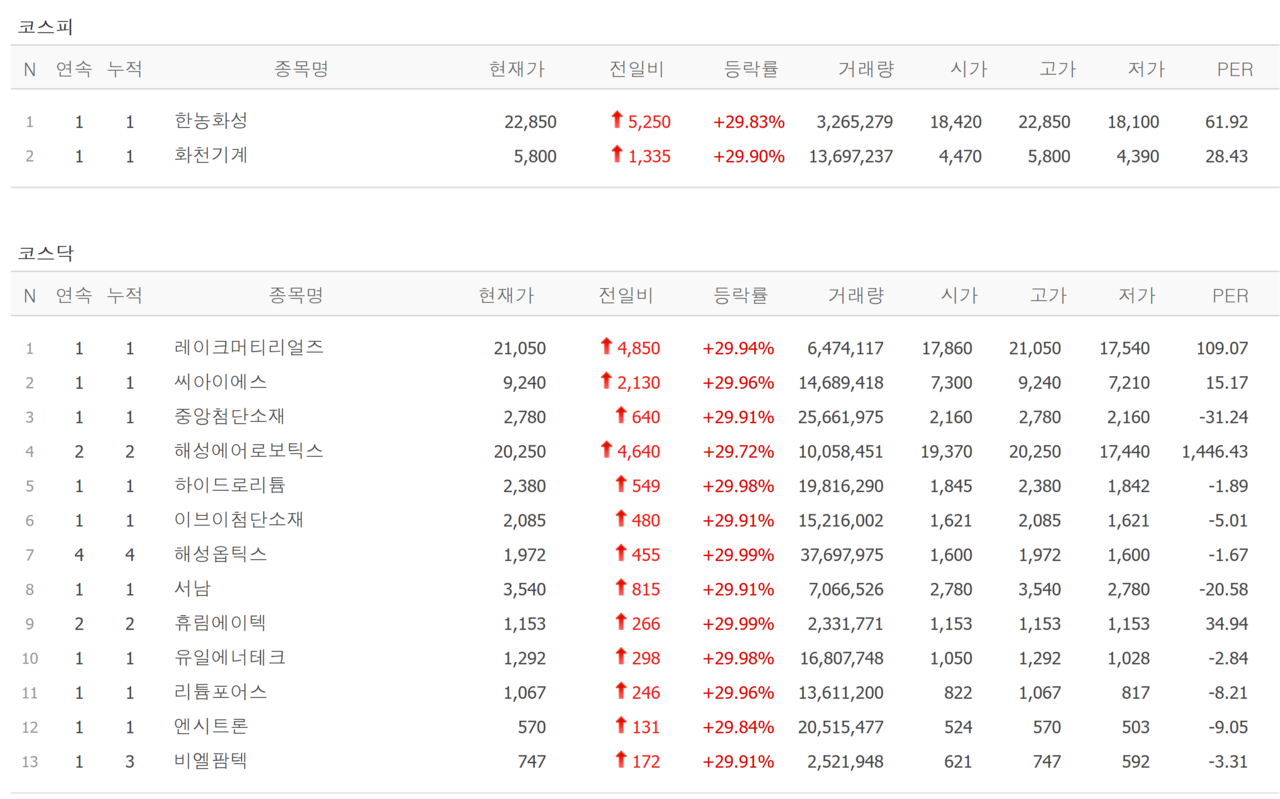1280x799 pixels.
Task: Click the red up arrow beside 2,130
Action: pyautogui.click(x=606, y=381)
